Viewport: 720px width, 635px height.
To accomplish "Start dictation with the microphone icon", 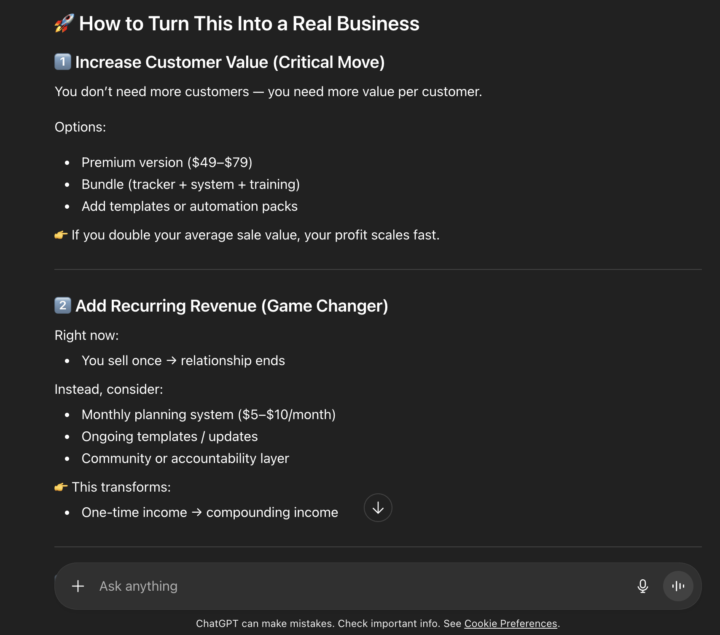I will tap(642, 586).
